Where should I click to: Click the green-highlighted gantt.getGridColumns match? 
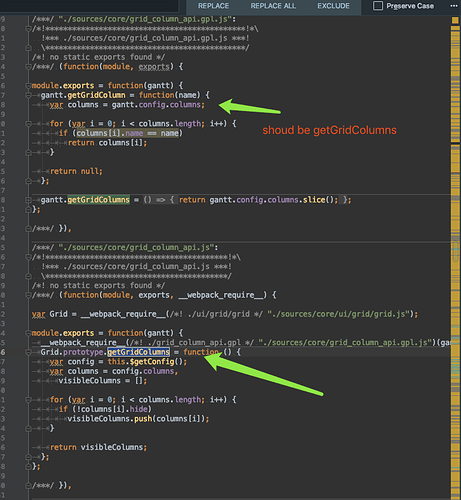point(98,200)
